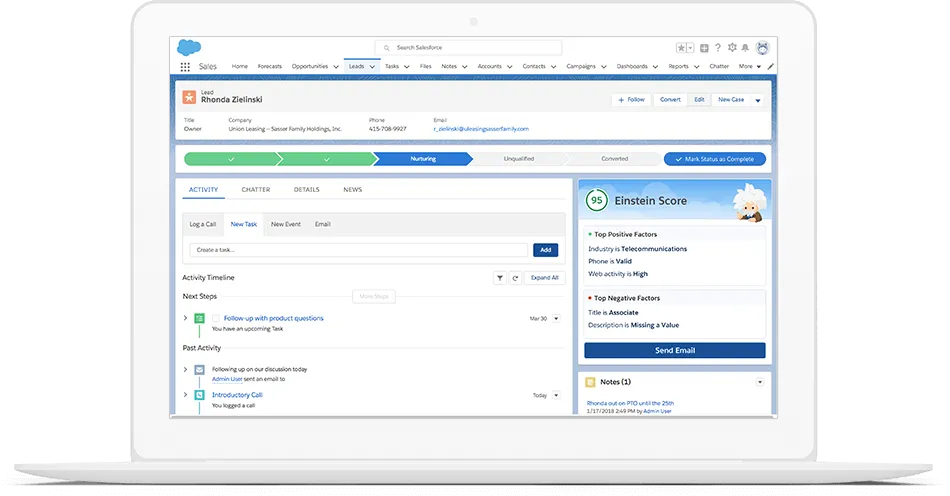The width and height of the screenshot is (950, 496).
Task: Open the Help question mark icon
Action: (718, 47)
